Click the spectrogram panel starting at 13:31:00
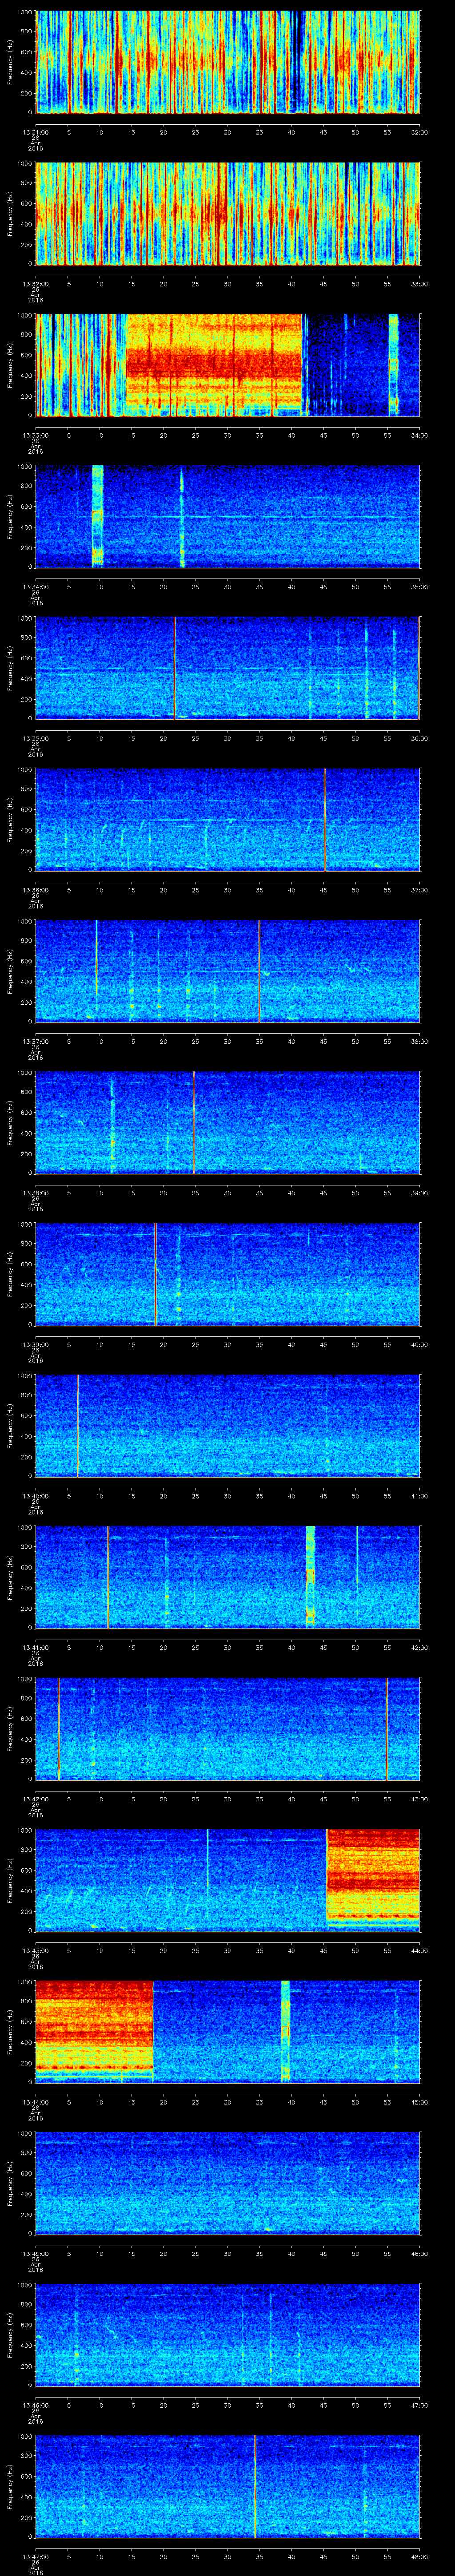 click(x=228, y=62)
